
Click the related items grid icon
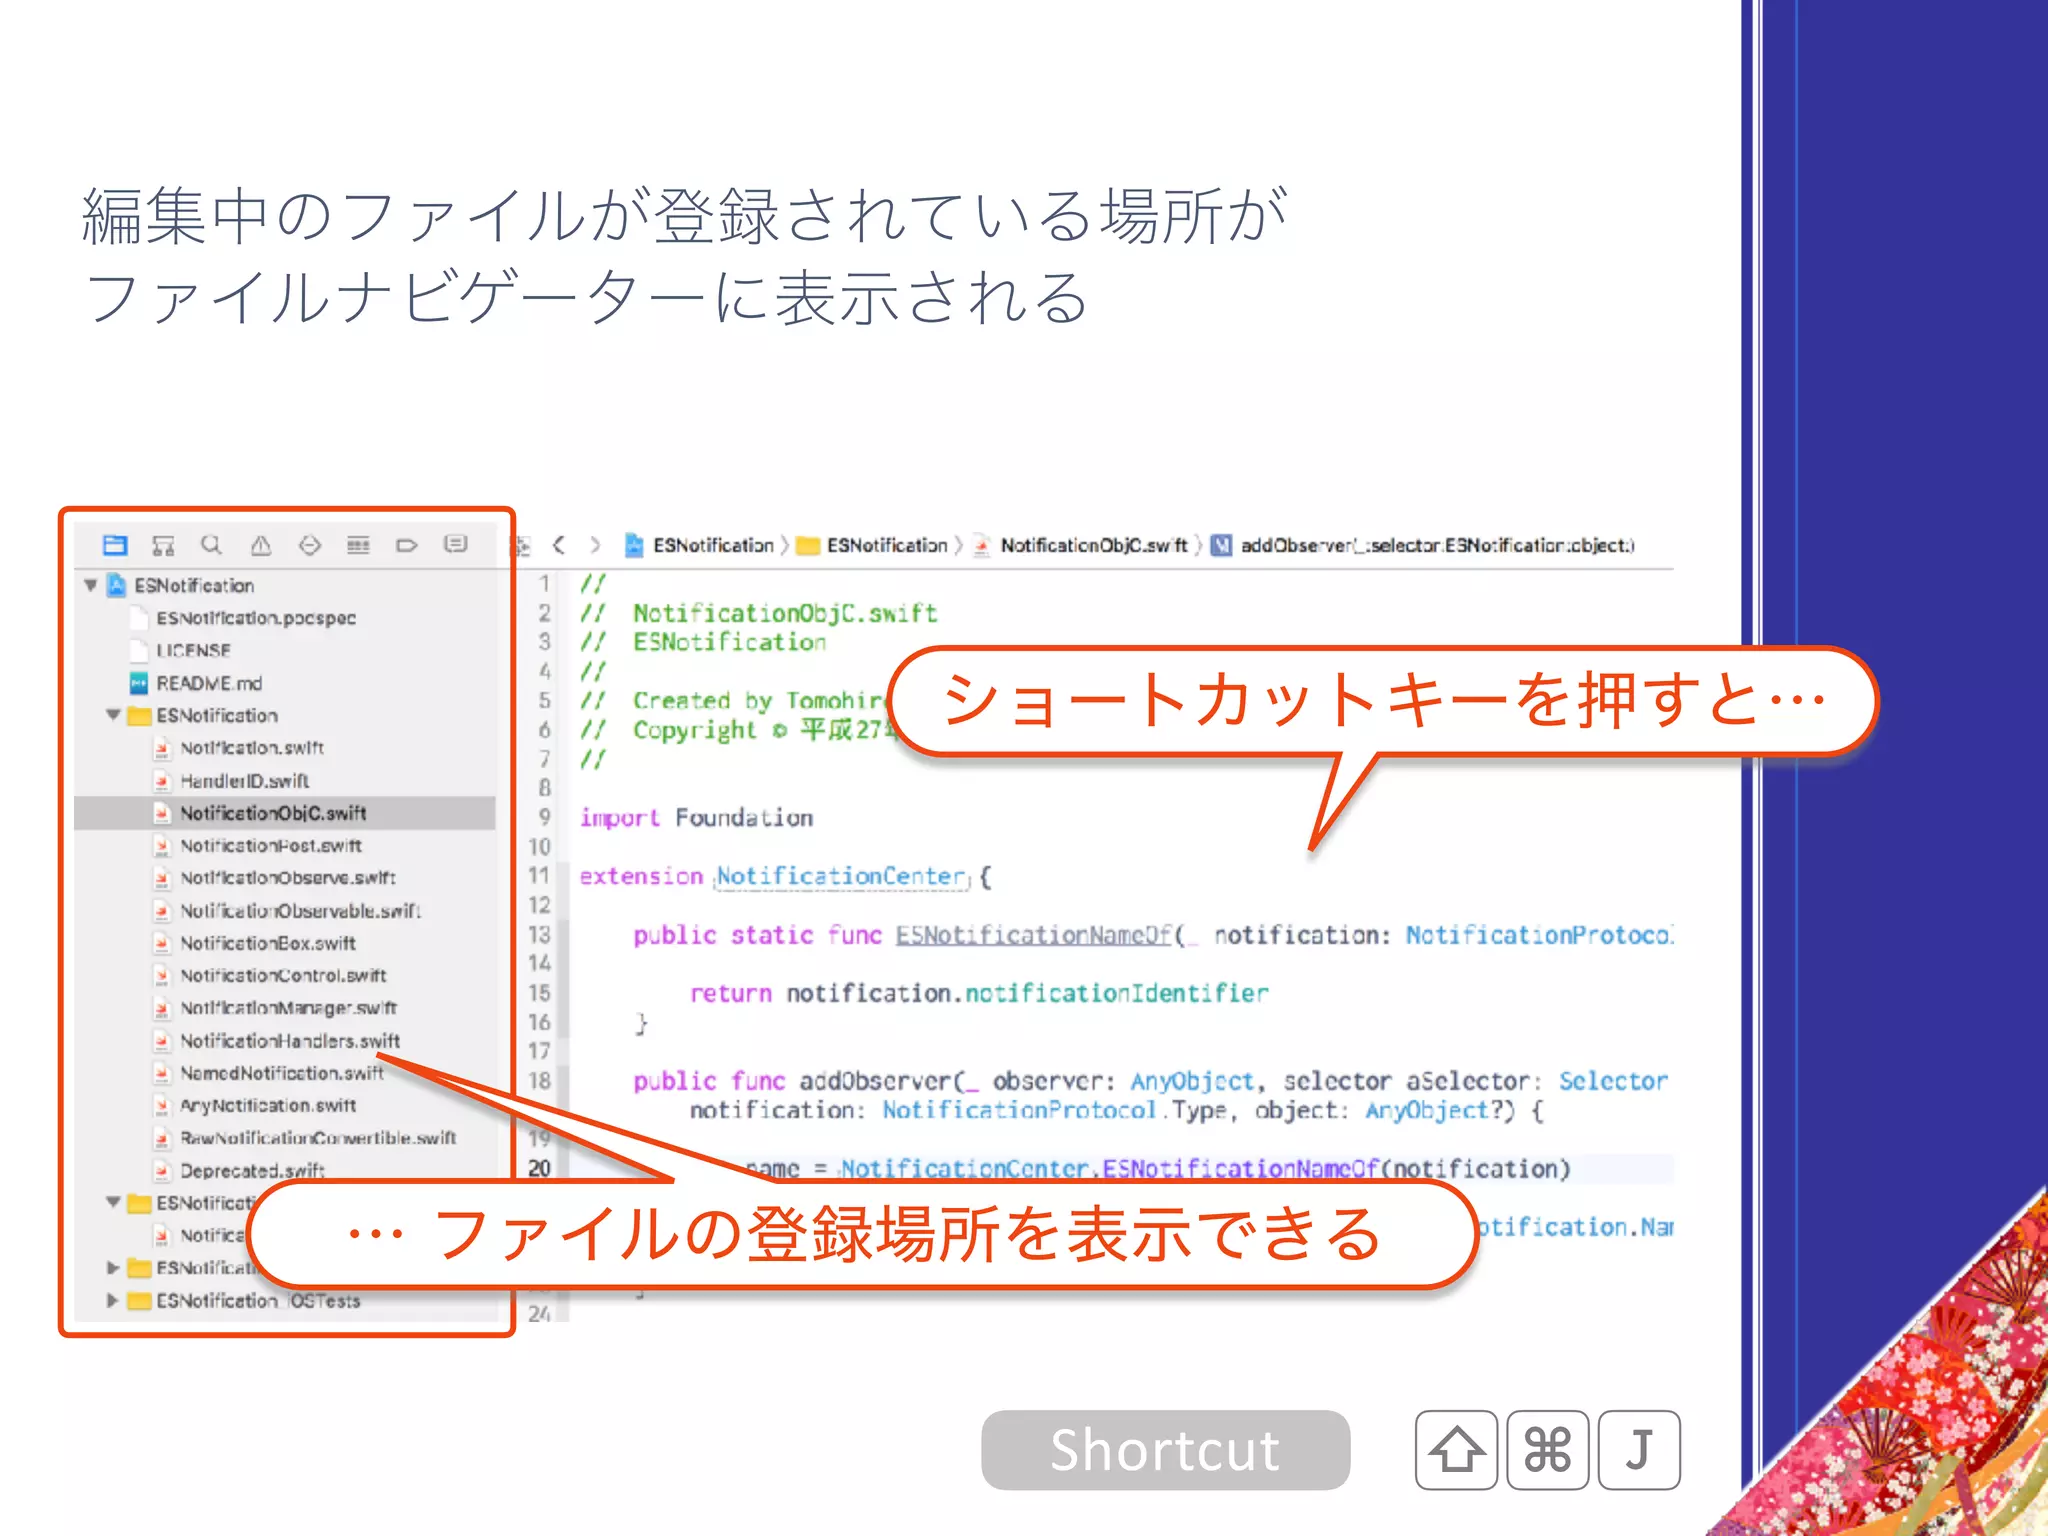(x=520, y=546)
